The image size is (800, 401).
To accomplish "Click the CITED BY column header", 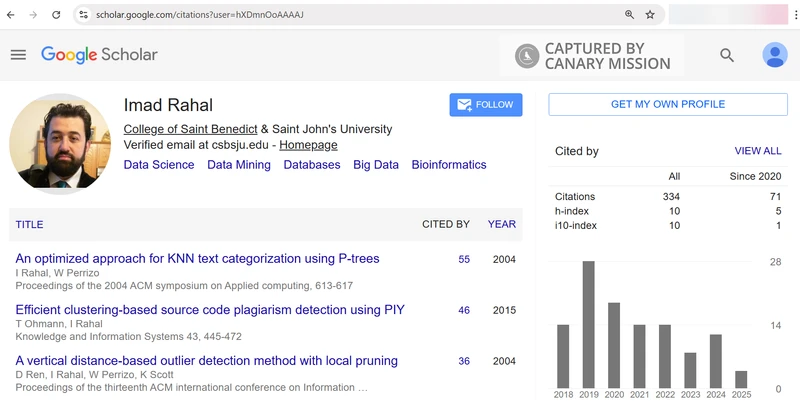I will (x=446, y=224).
